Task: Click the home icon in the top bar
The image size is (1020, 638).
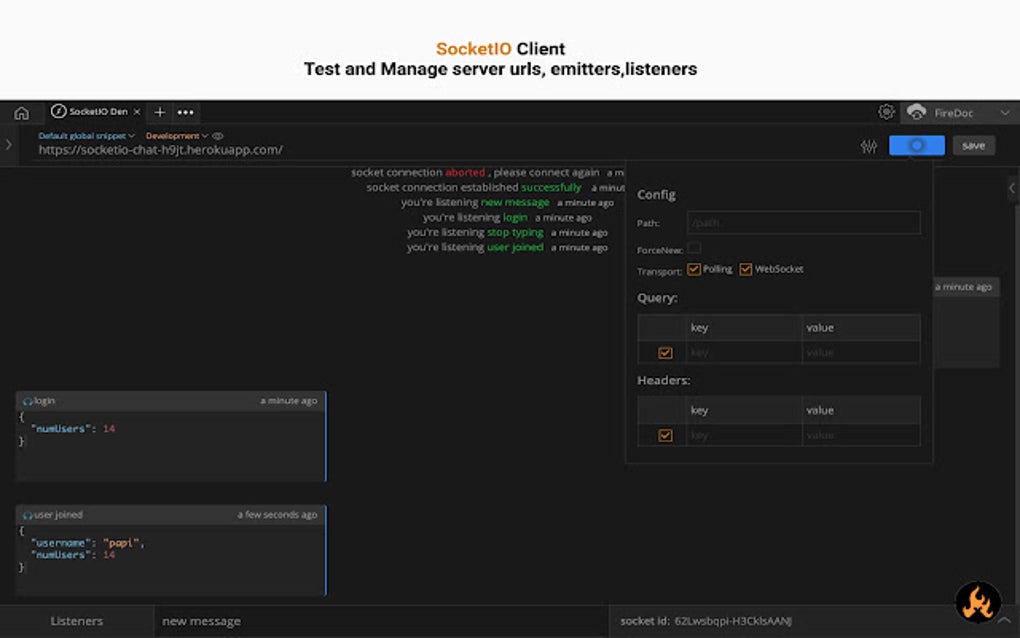Action: pyautogui.click(x=22, y=112)
